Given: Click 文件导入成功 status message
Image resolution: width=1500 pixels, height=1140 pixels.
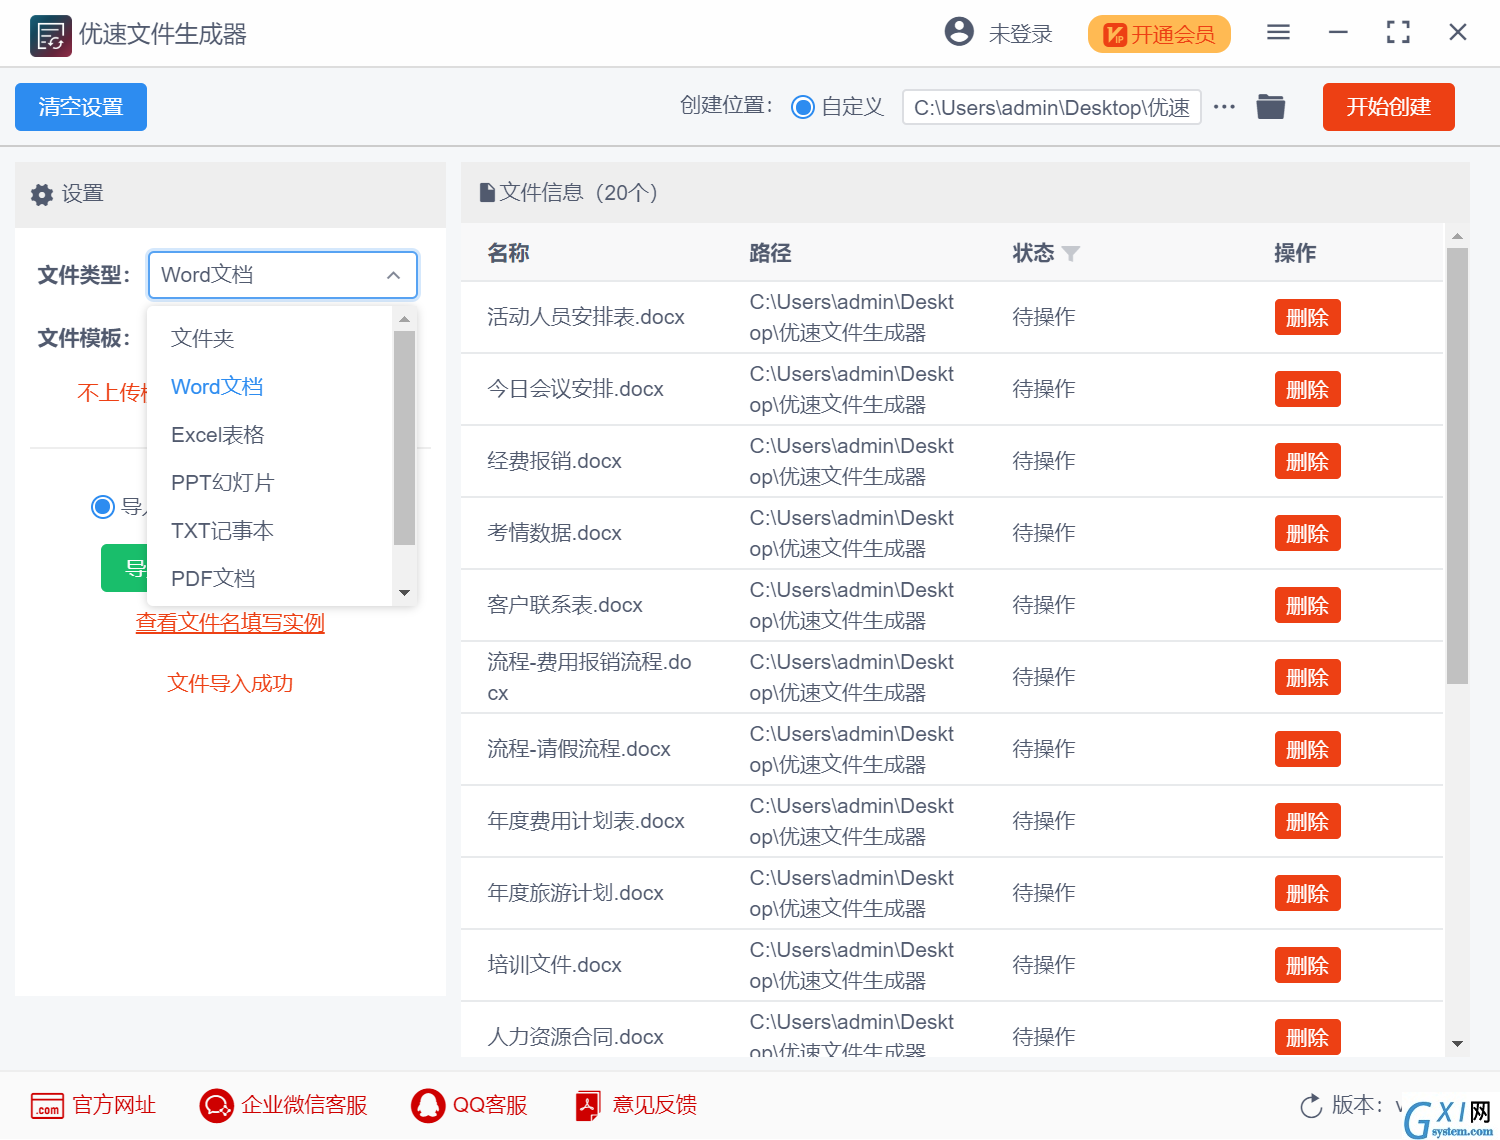Looking at the screenshot, I should [230, 683].
